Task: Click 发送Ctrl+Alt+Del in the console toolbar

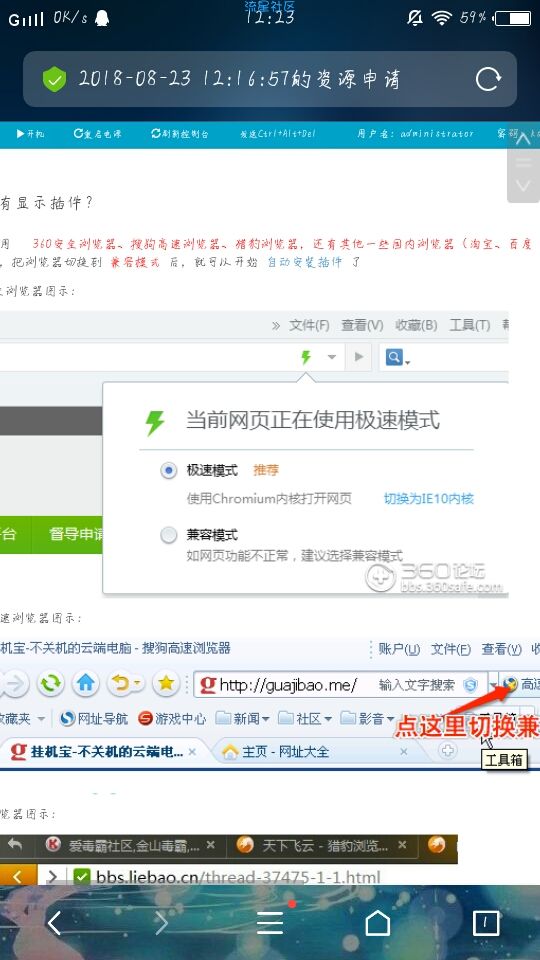Action: tap(277, 133)
